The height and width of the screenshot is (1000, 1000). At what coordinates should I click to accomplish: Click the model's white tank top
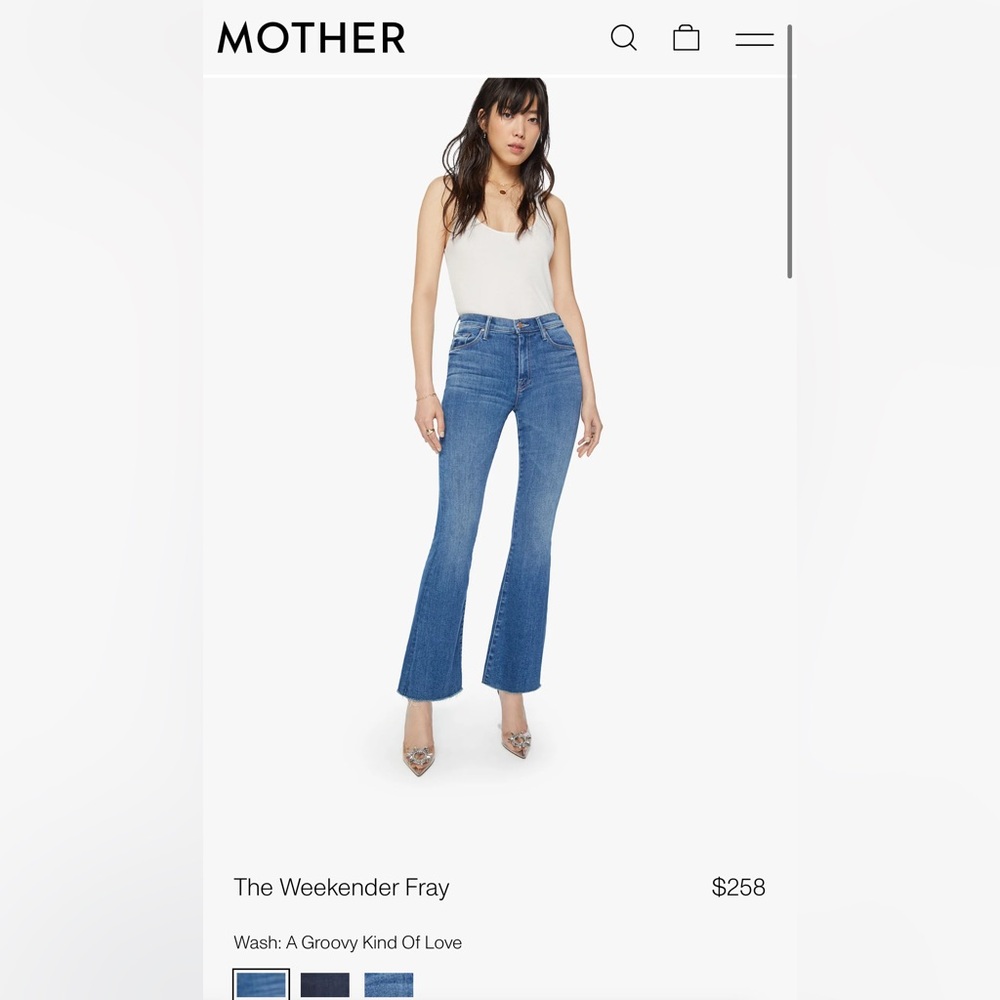499,261
